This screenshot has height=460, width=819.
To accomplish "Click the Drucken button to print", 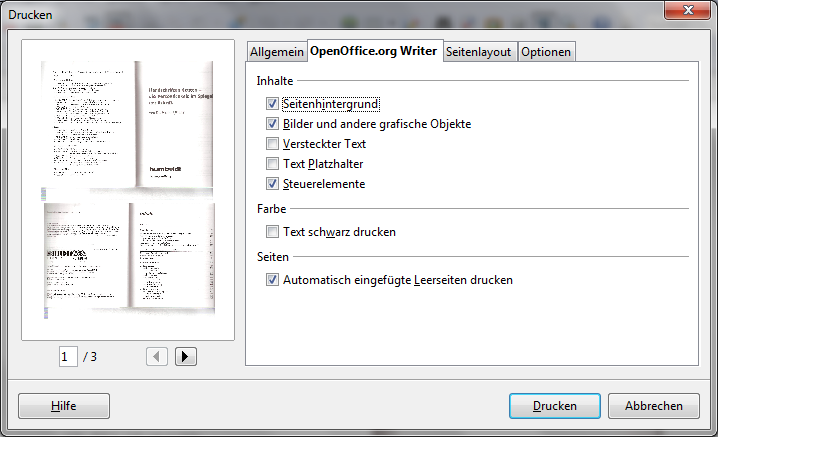I will [554, 406].
